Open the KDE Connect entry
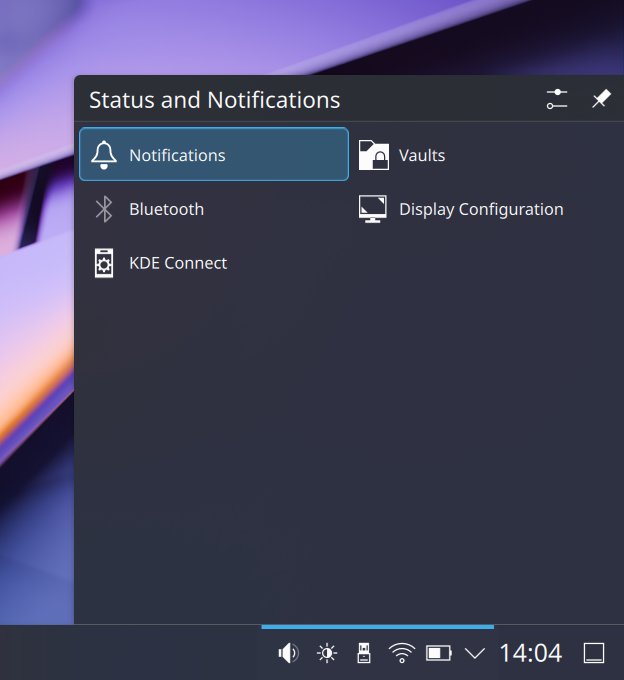The width and height of the screenshot is (624, 680). (214, 263)
